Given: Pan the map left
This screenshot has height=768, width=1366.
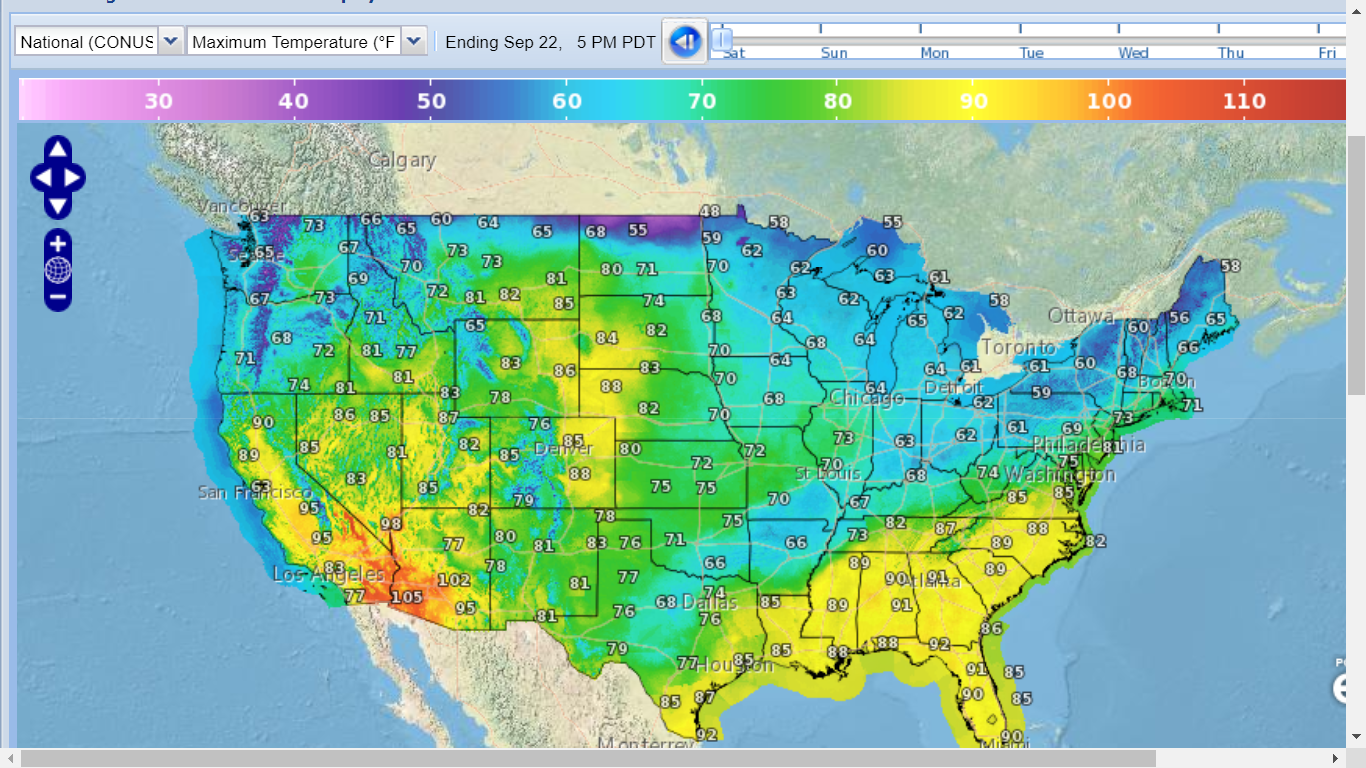Looking at the screenshot, I should click(42, 179).
